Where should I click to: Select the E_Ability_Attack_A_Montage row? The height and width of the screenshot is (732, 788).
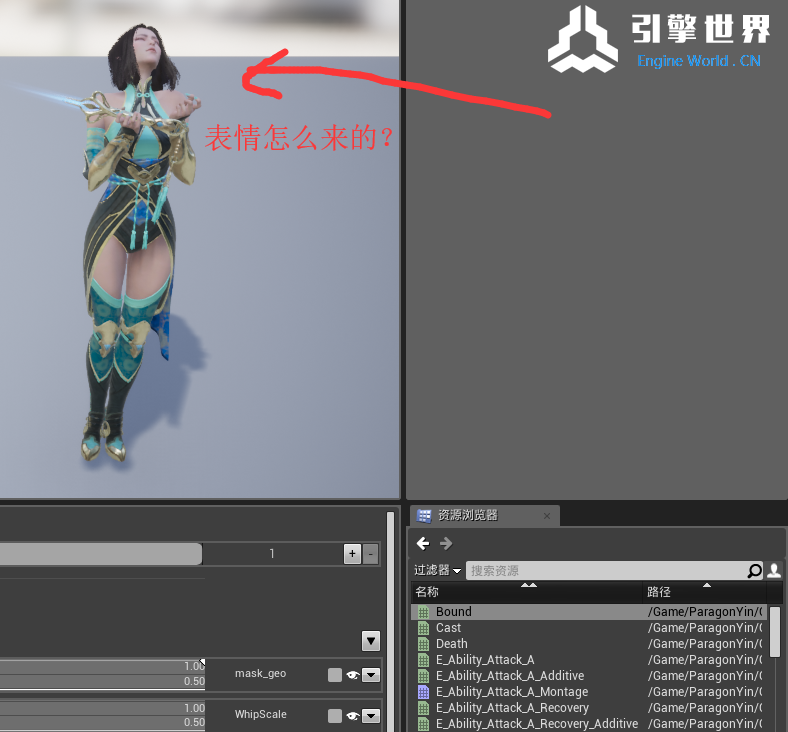click(x=588, y=692)
